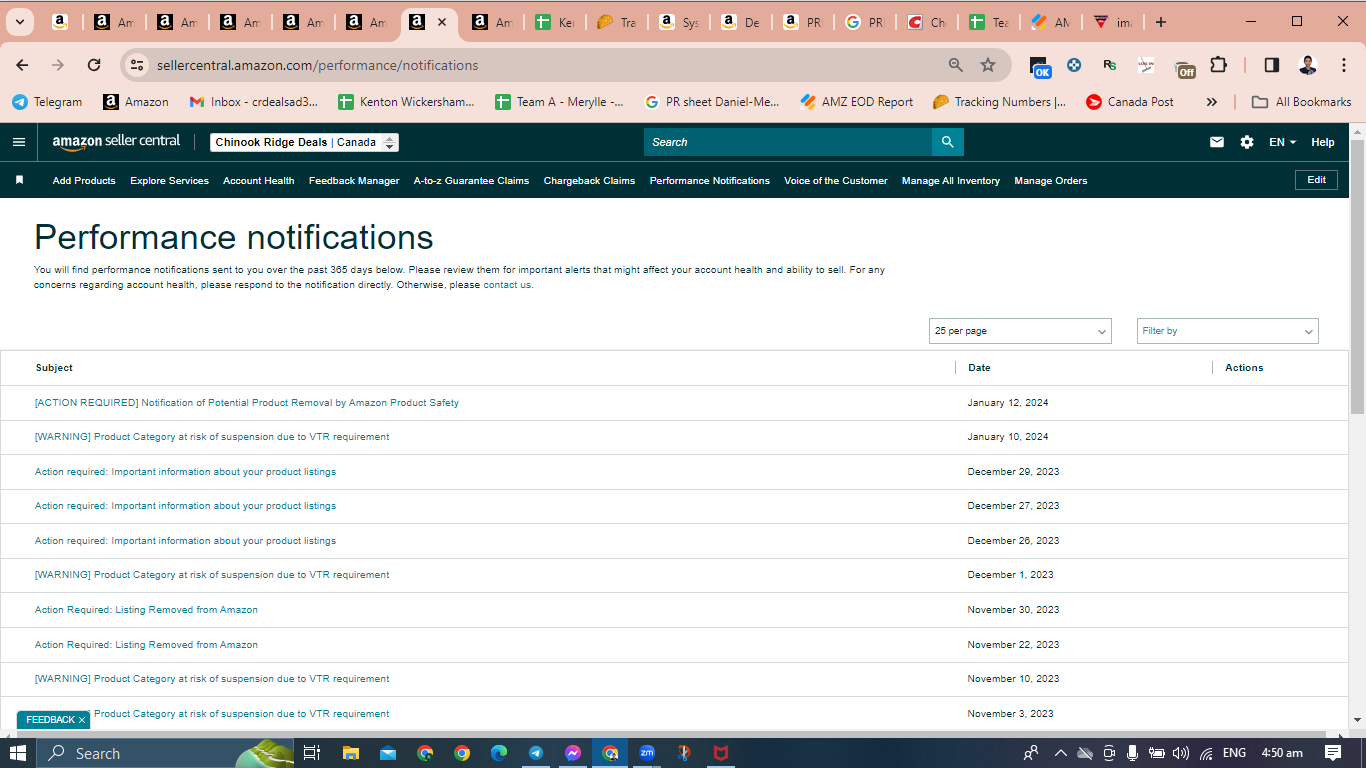Bookmark this page with the star icon
This screenshot has width=1366, height=768.
(988, 65)
